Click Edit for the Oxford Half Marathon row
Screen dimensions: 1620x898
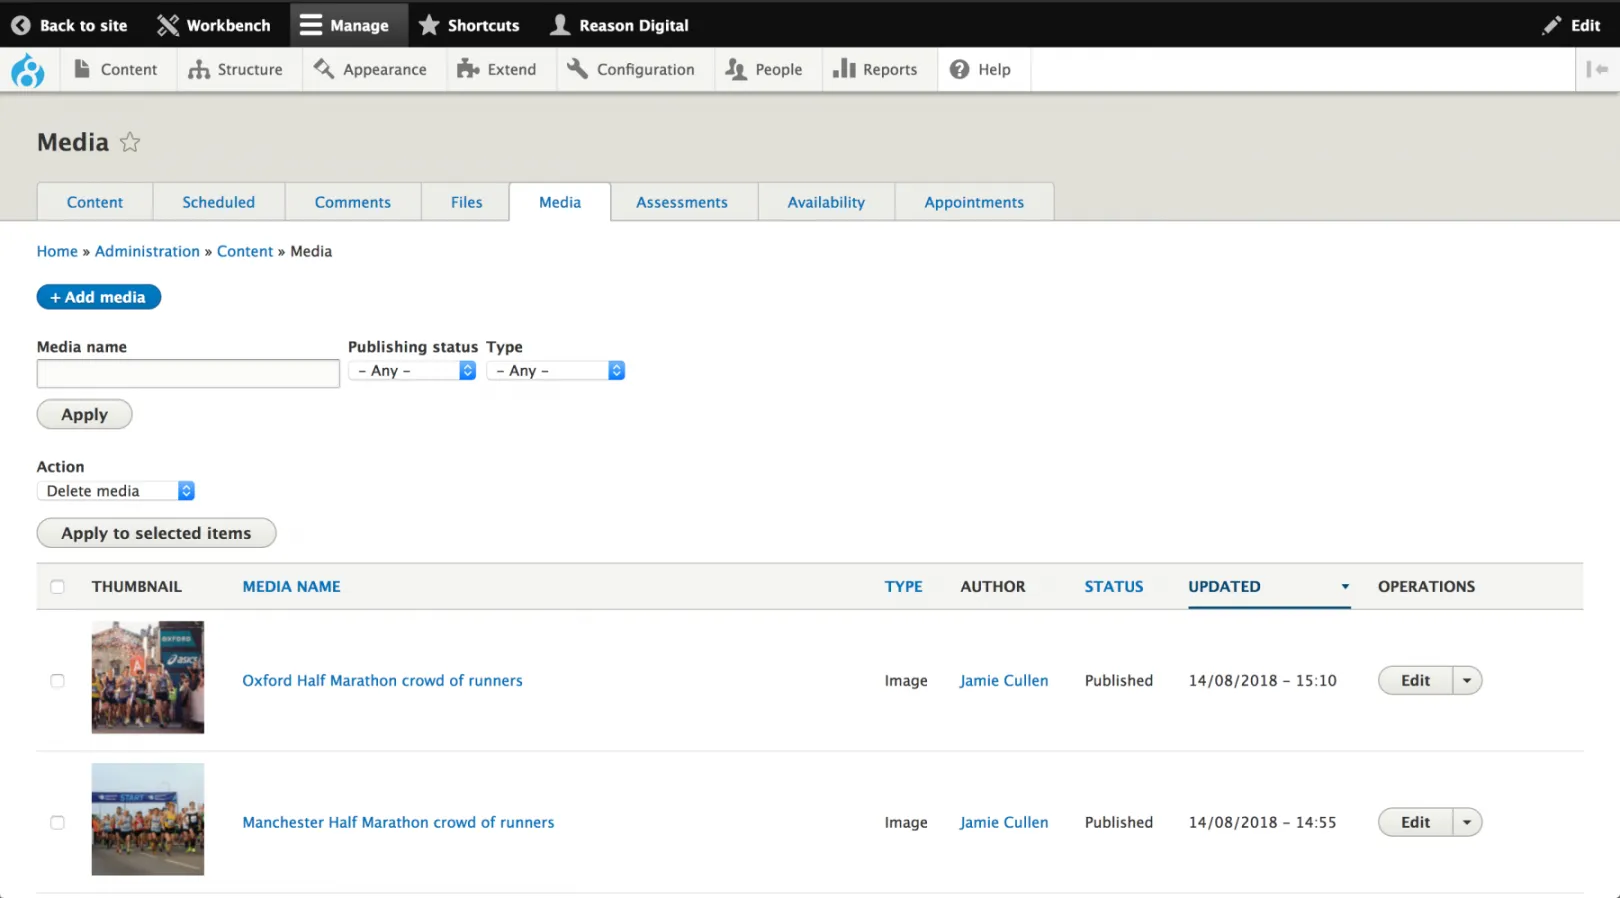[x=1415, y=681]
